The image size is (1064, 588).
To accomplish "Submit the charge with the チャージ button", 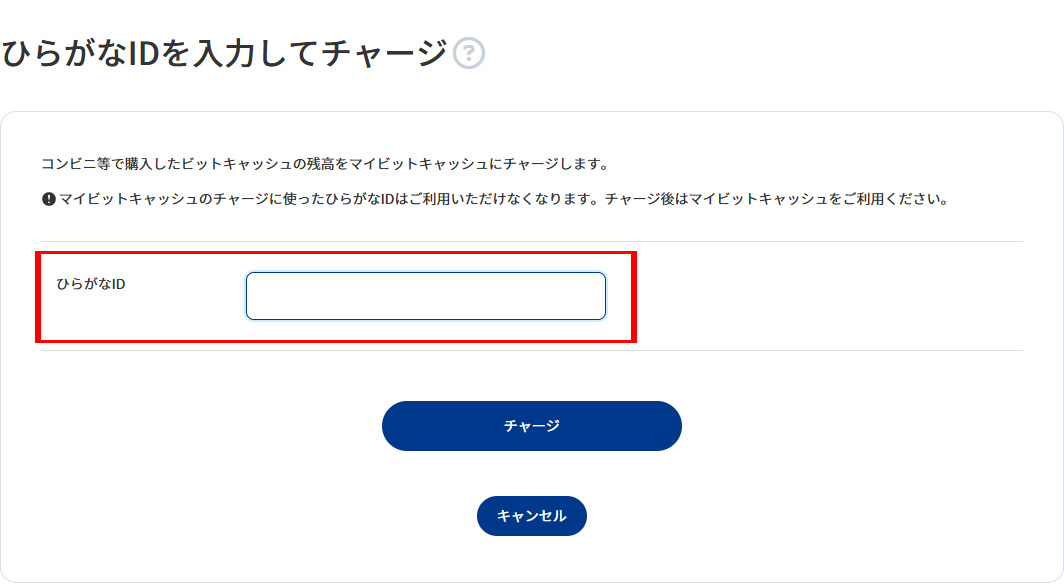I will coord(531,426).
